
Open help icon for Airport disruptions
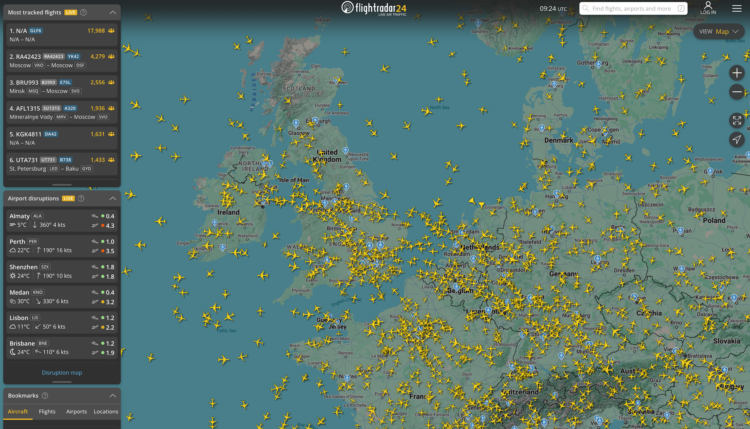click(x=81, y=198)
